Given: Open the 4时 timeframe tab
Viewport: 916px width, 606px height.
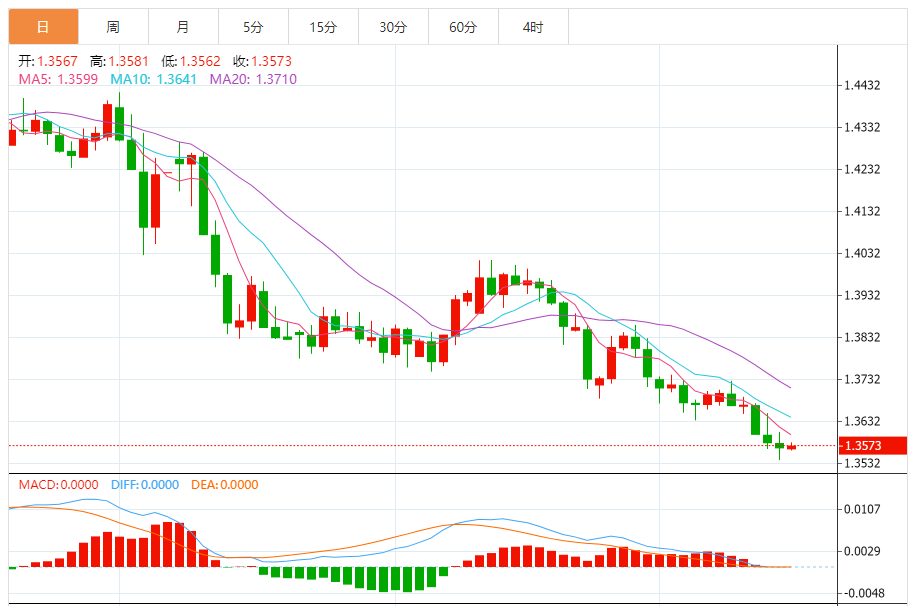Looking at the screenshot, I should (533, 27).
